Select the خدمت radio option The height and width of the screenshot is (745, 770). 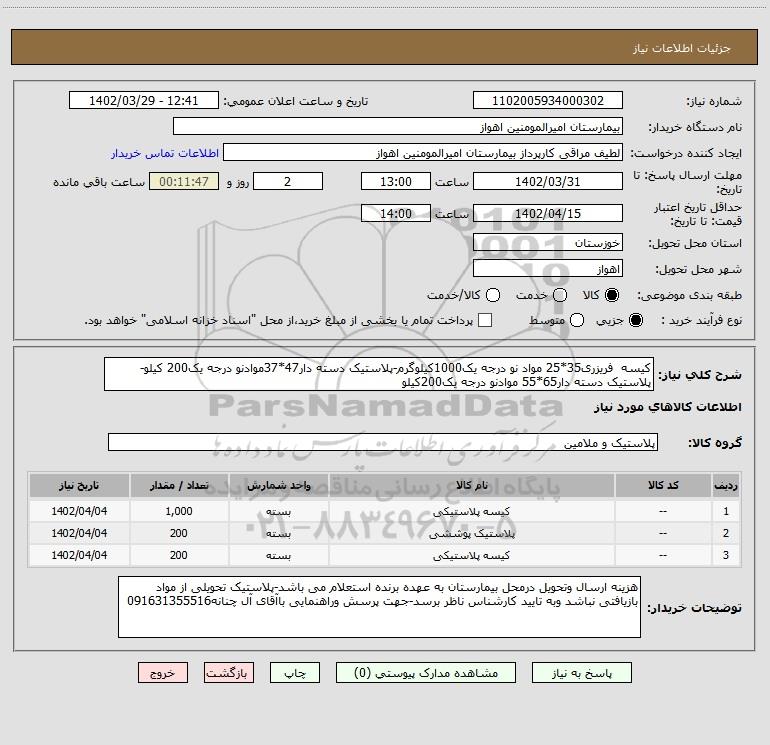559,296
